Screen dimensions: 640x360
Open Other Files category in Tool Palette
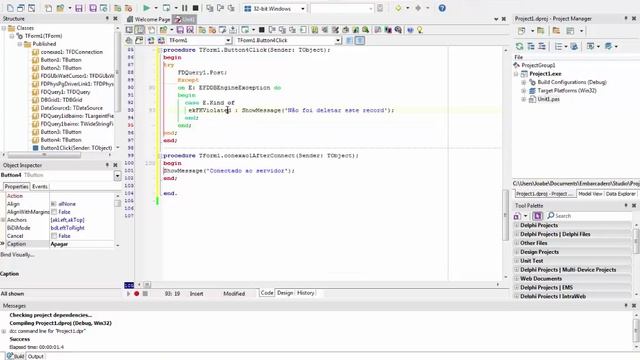click(573, 243)
